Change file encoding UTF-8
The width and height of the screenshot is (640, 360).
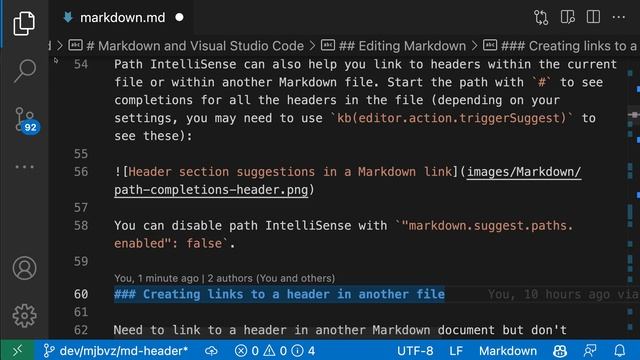(415, 351)
